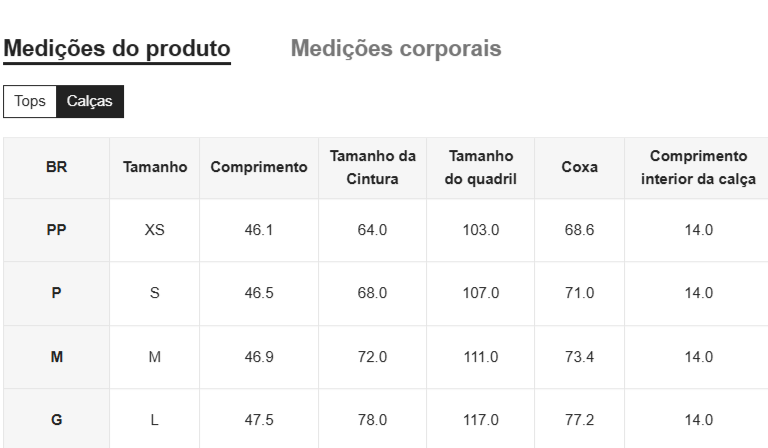
Task: Click the 117.0 hip value
Action: pos(481,420)
